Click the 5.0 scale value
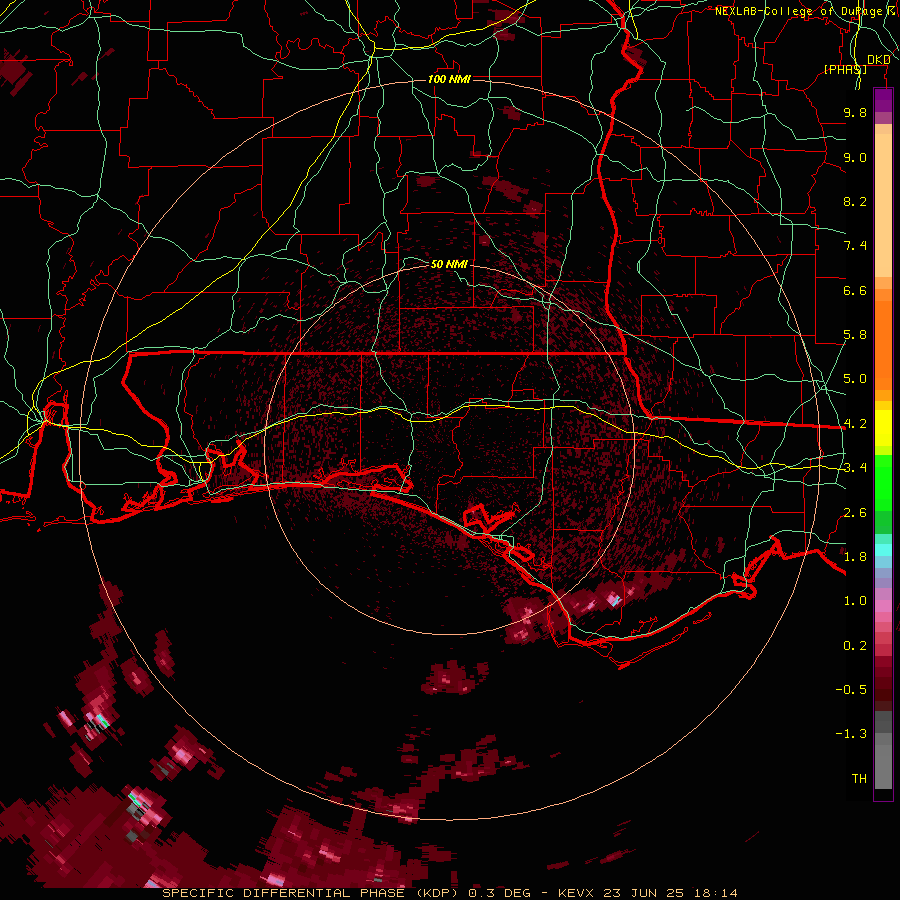Image resolution: width=900 pixels, height=900 pixels. click(x=855, y=379)
